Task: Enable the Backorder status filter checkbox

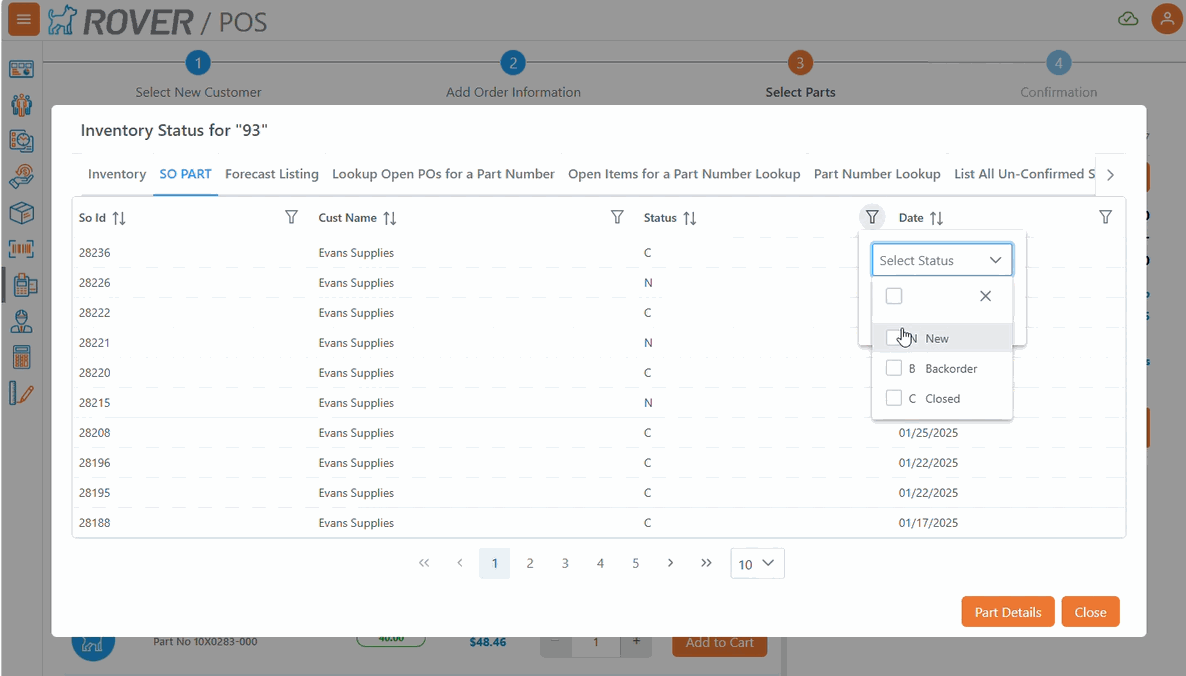Action: (x=895, y=367)
